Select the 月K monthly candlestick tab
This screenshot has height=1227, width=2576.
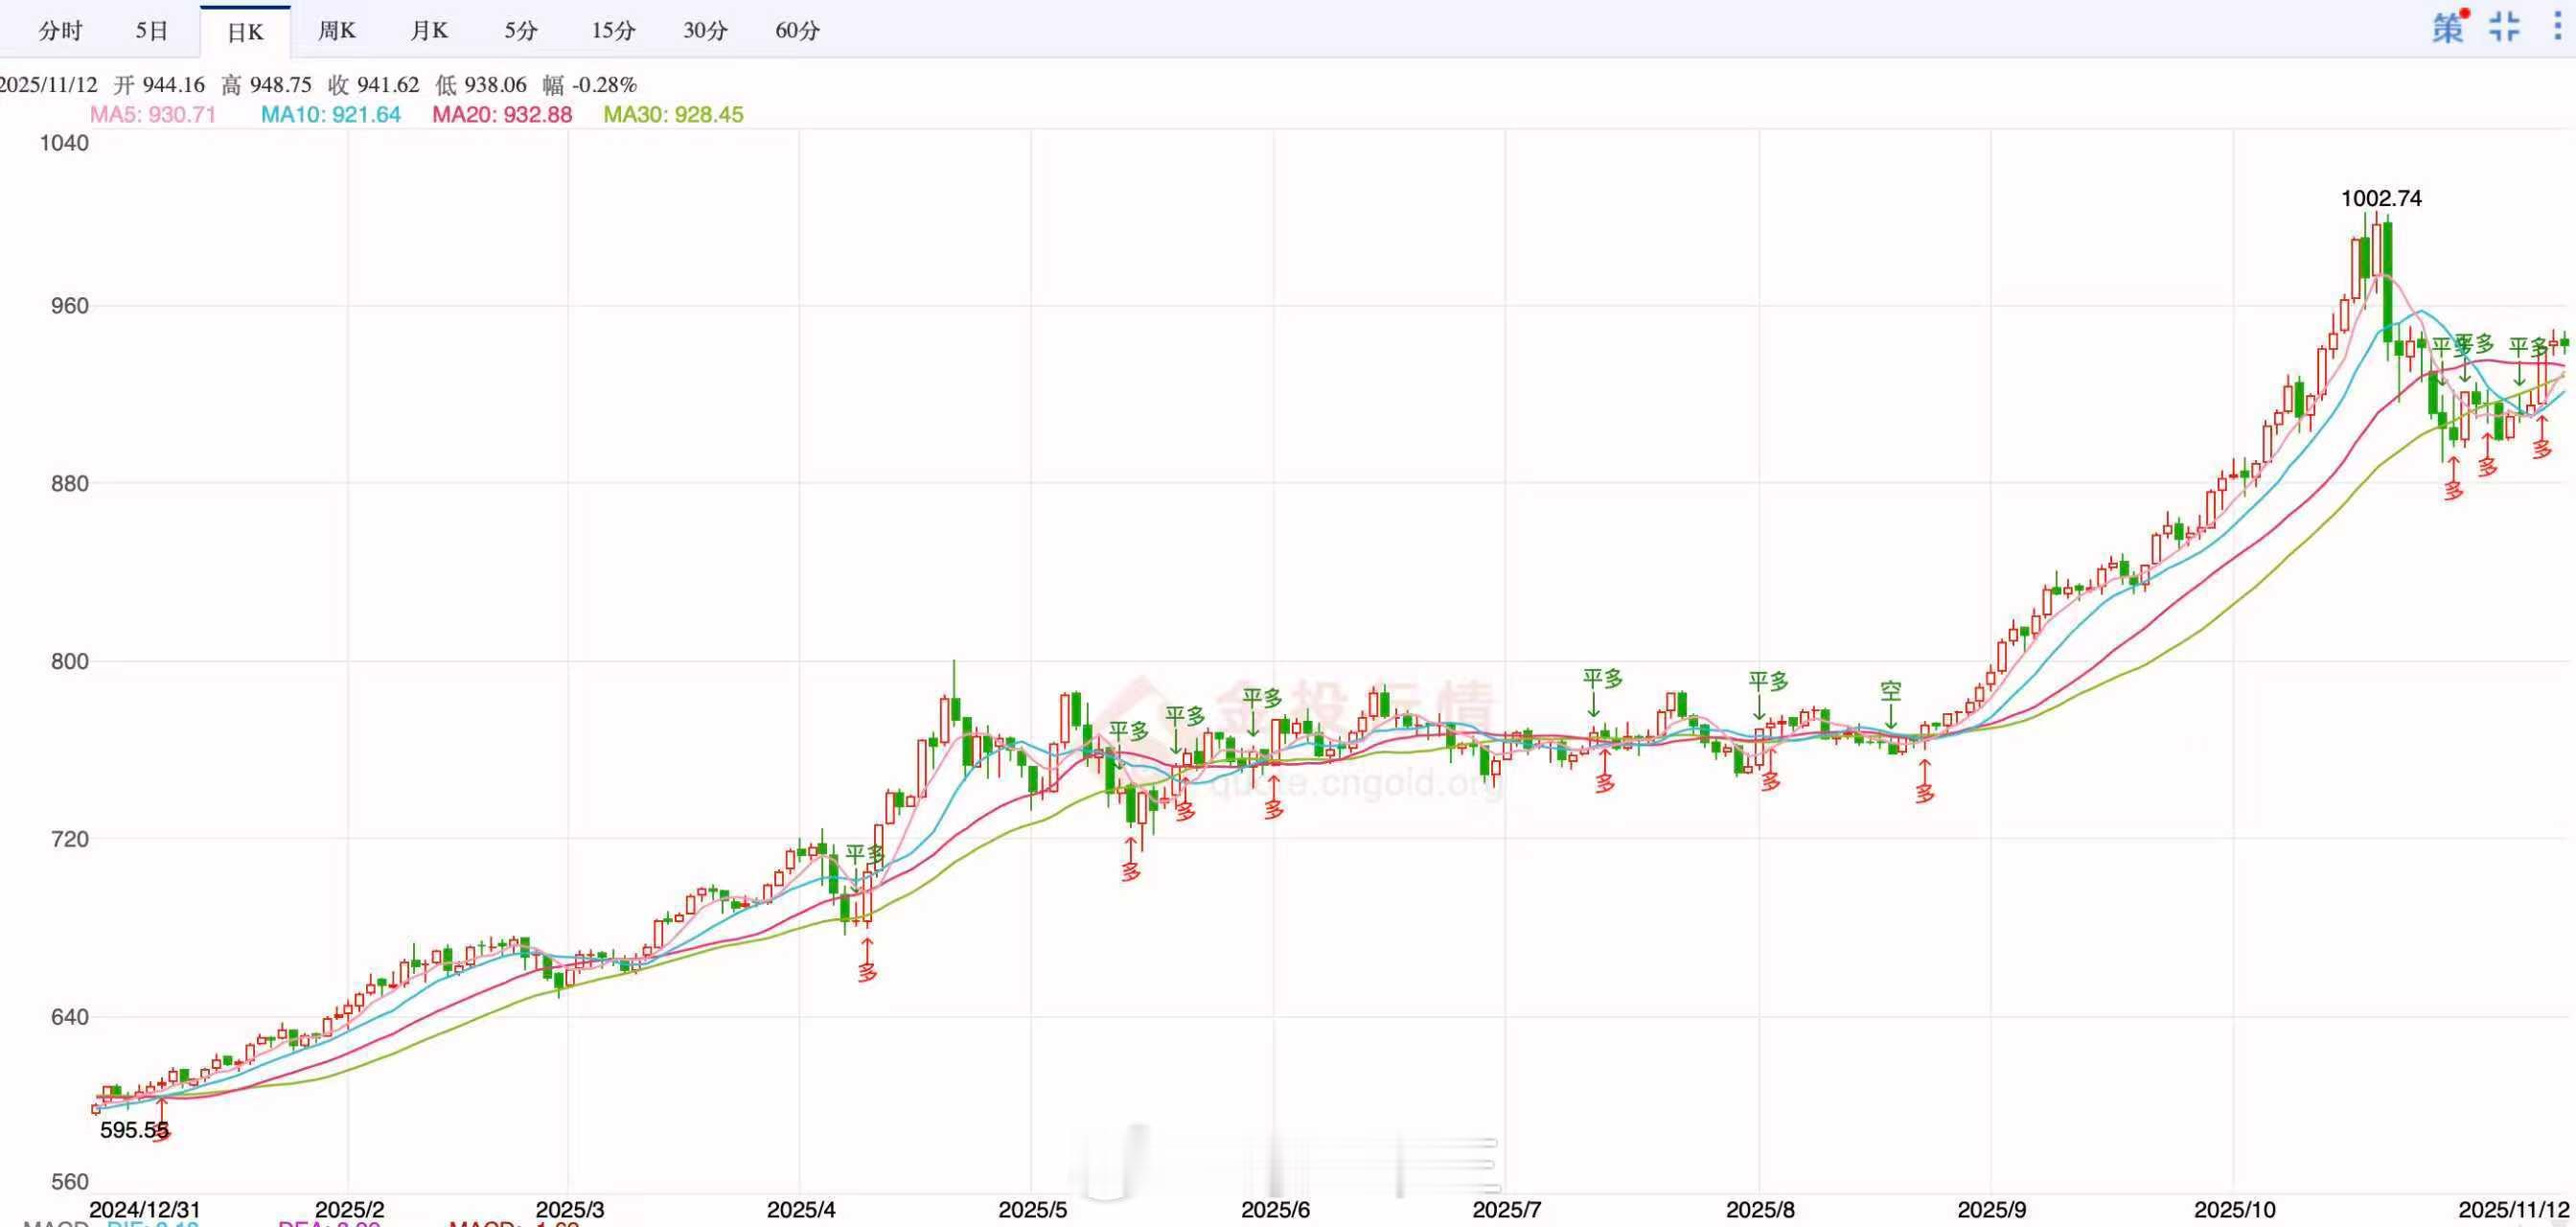(x=429, y=31)
